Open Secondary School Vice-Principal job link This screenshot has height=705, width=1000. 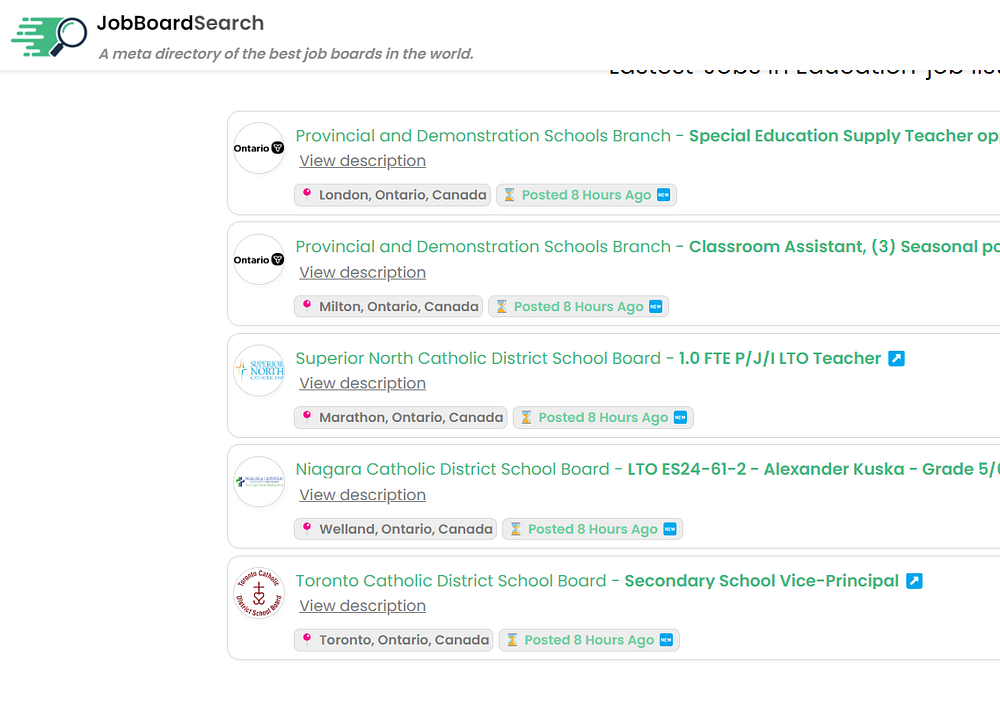click(x=761, y=581)
